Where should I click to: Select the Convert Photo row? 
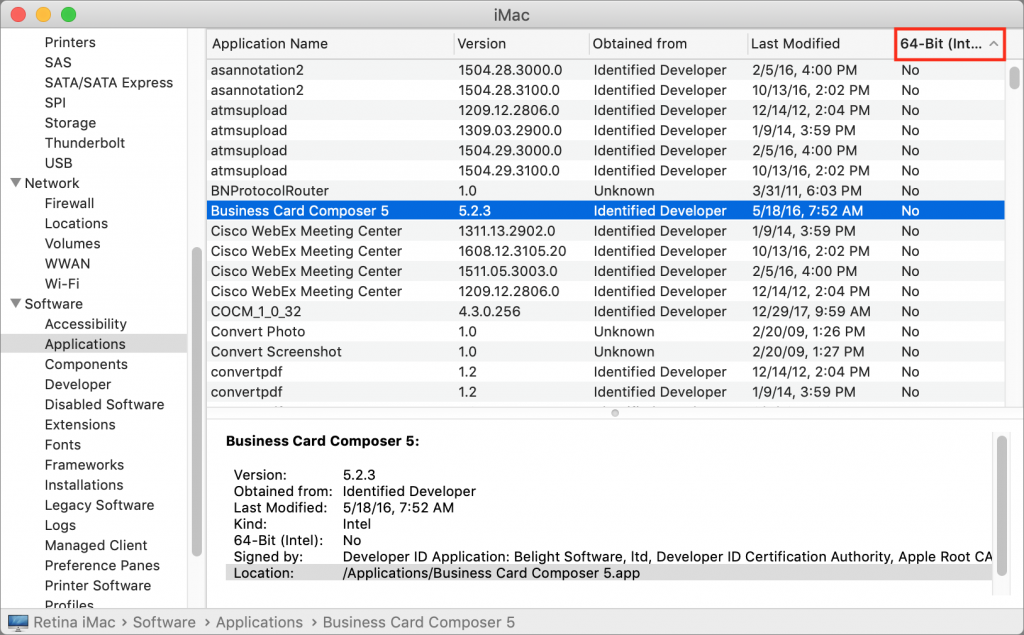605,332
